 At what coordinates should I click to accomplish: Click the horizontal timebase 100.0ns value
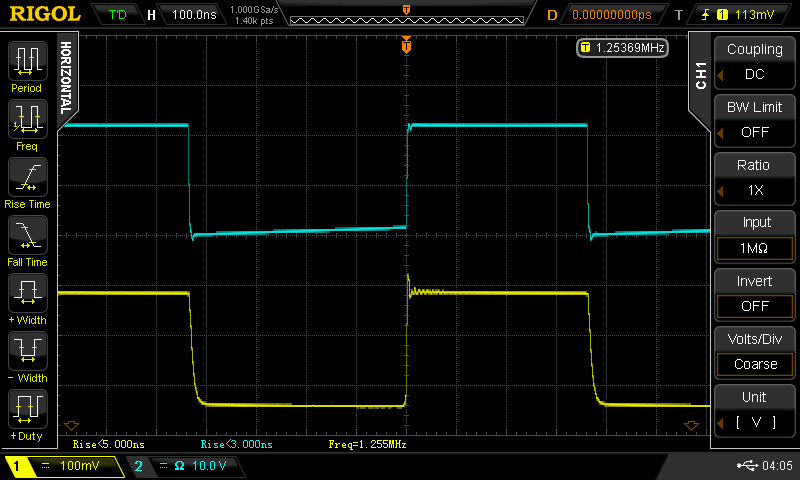[194, 14]
